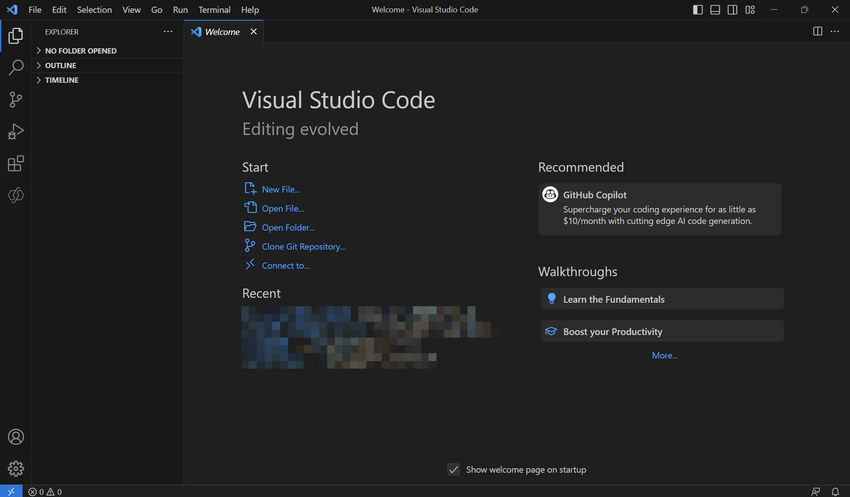Image resolution: width=850 pixels, height=497 pixels.
Task: Open the Accounts menu icon
Action: click(15, 437)
